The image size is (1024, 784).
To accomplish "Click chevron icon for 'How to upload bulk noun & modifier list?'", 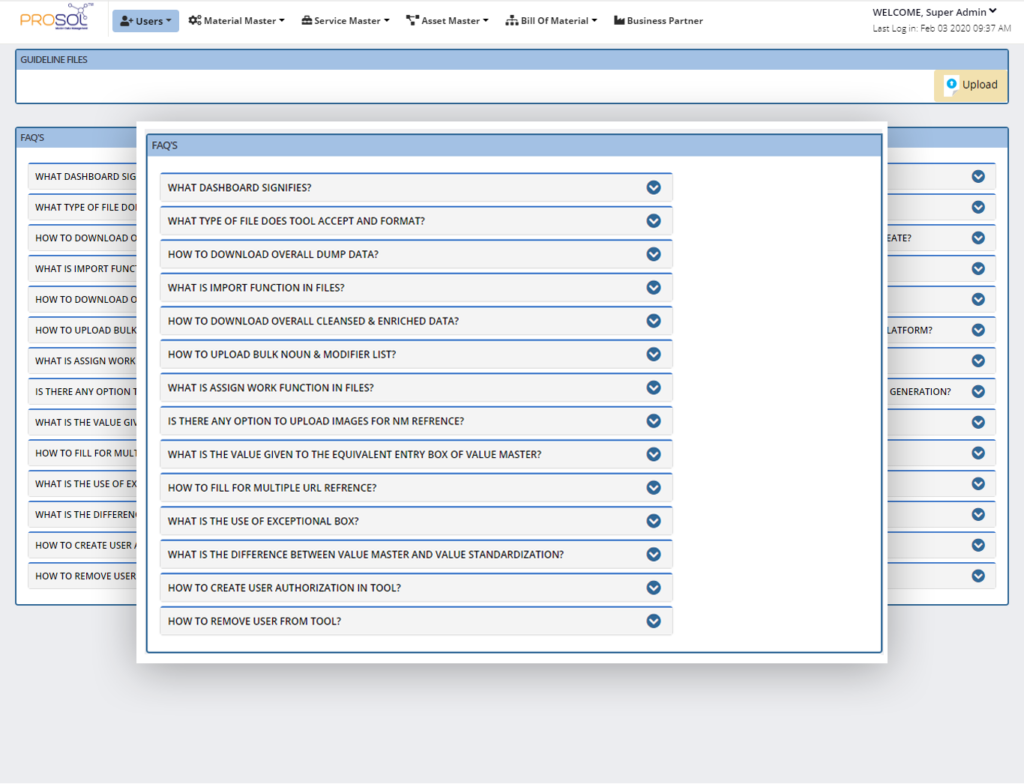I will (653, 354).
